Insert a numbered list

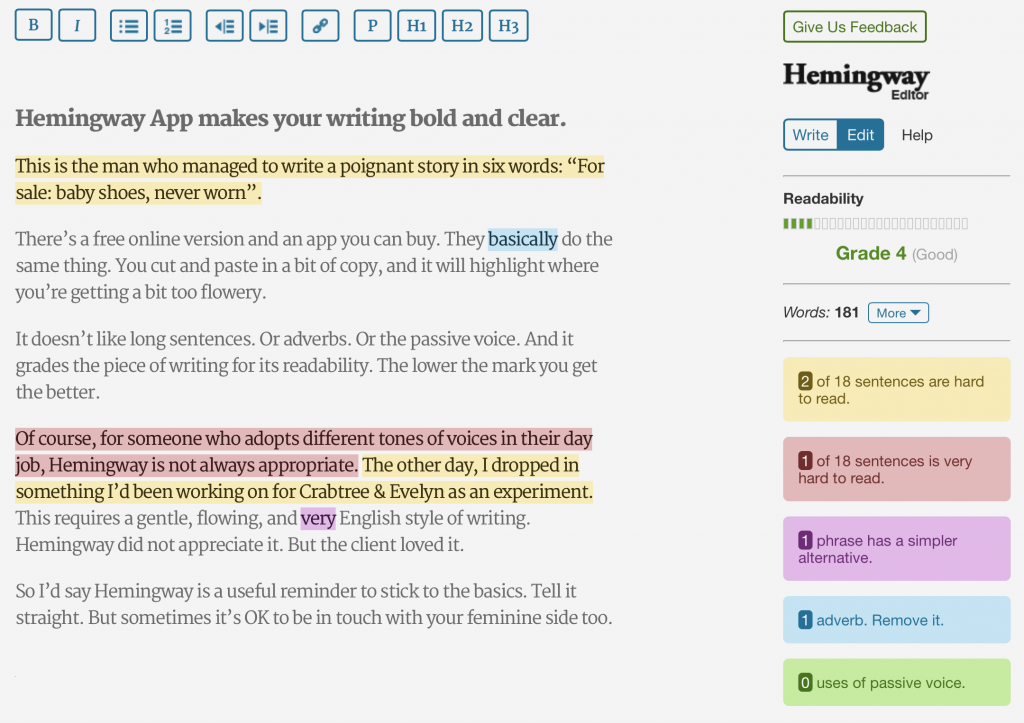pos(172,26)
